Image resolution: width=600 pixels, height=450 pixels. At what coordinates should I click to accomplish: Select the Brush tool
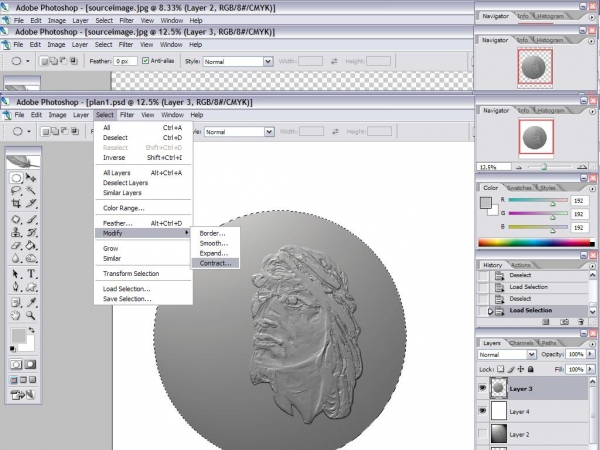point(31,219)
